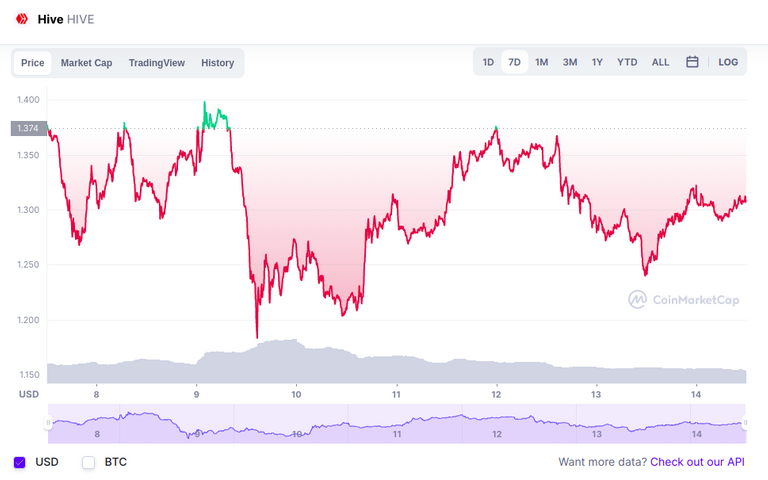Select the 7D time range
This screenshot has width=768, height=480.
tap(514, 62)
